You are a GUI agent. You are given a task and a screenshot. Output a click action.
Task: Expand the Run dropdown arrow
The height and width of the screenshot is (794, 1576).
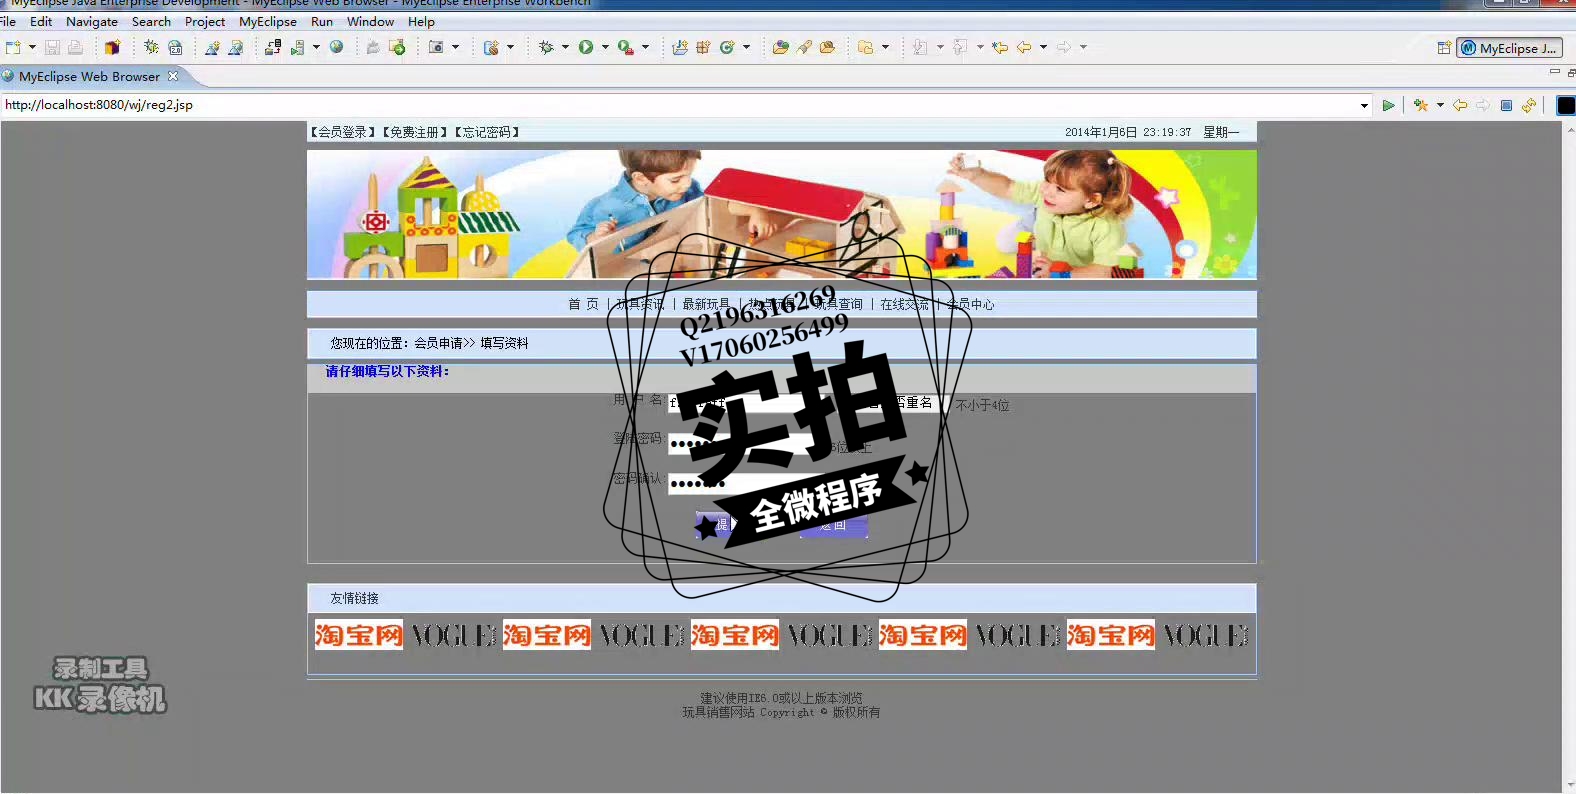pos(605,47)
